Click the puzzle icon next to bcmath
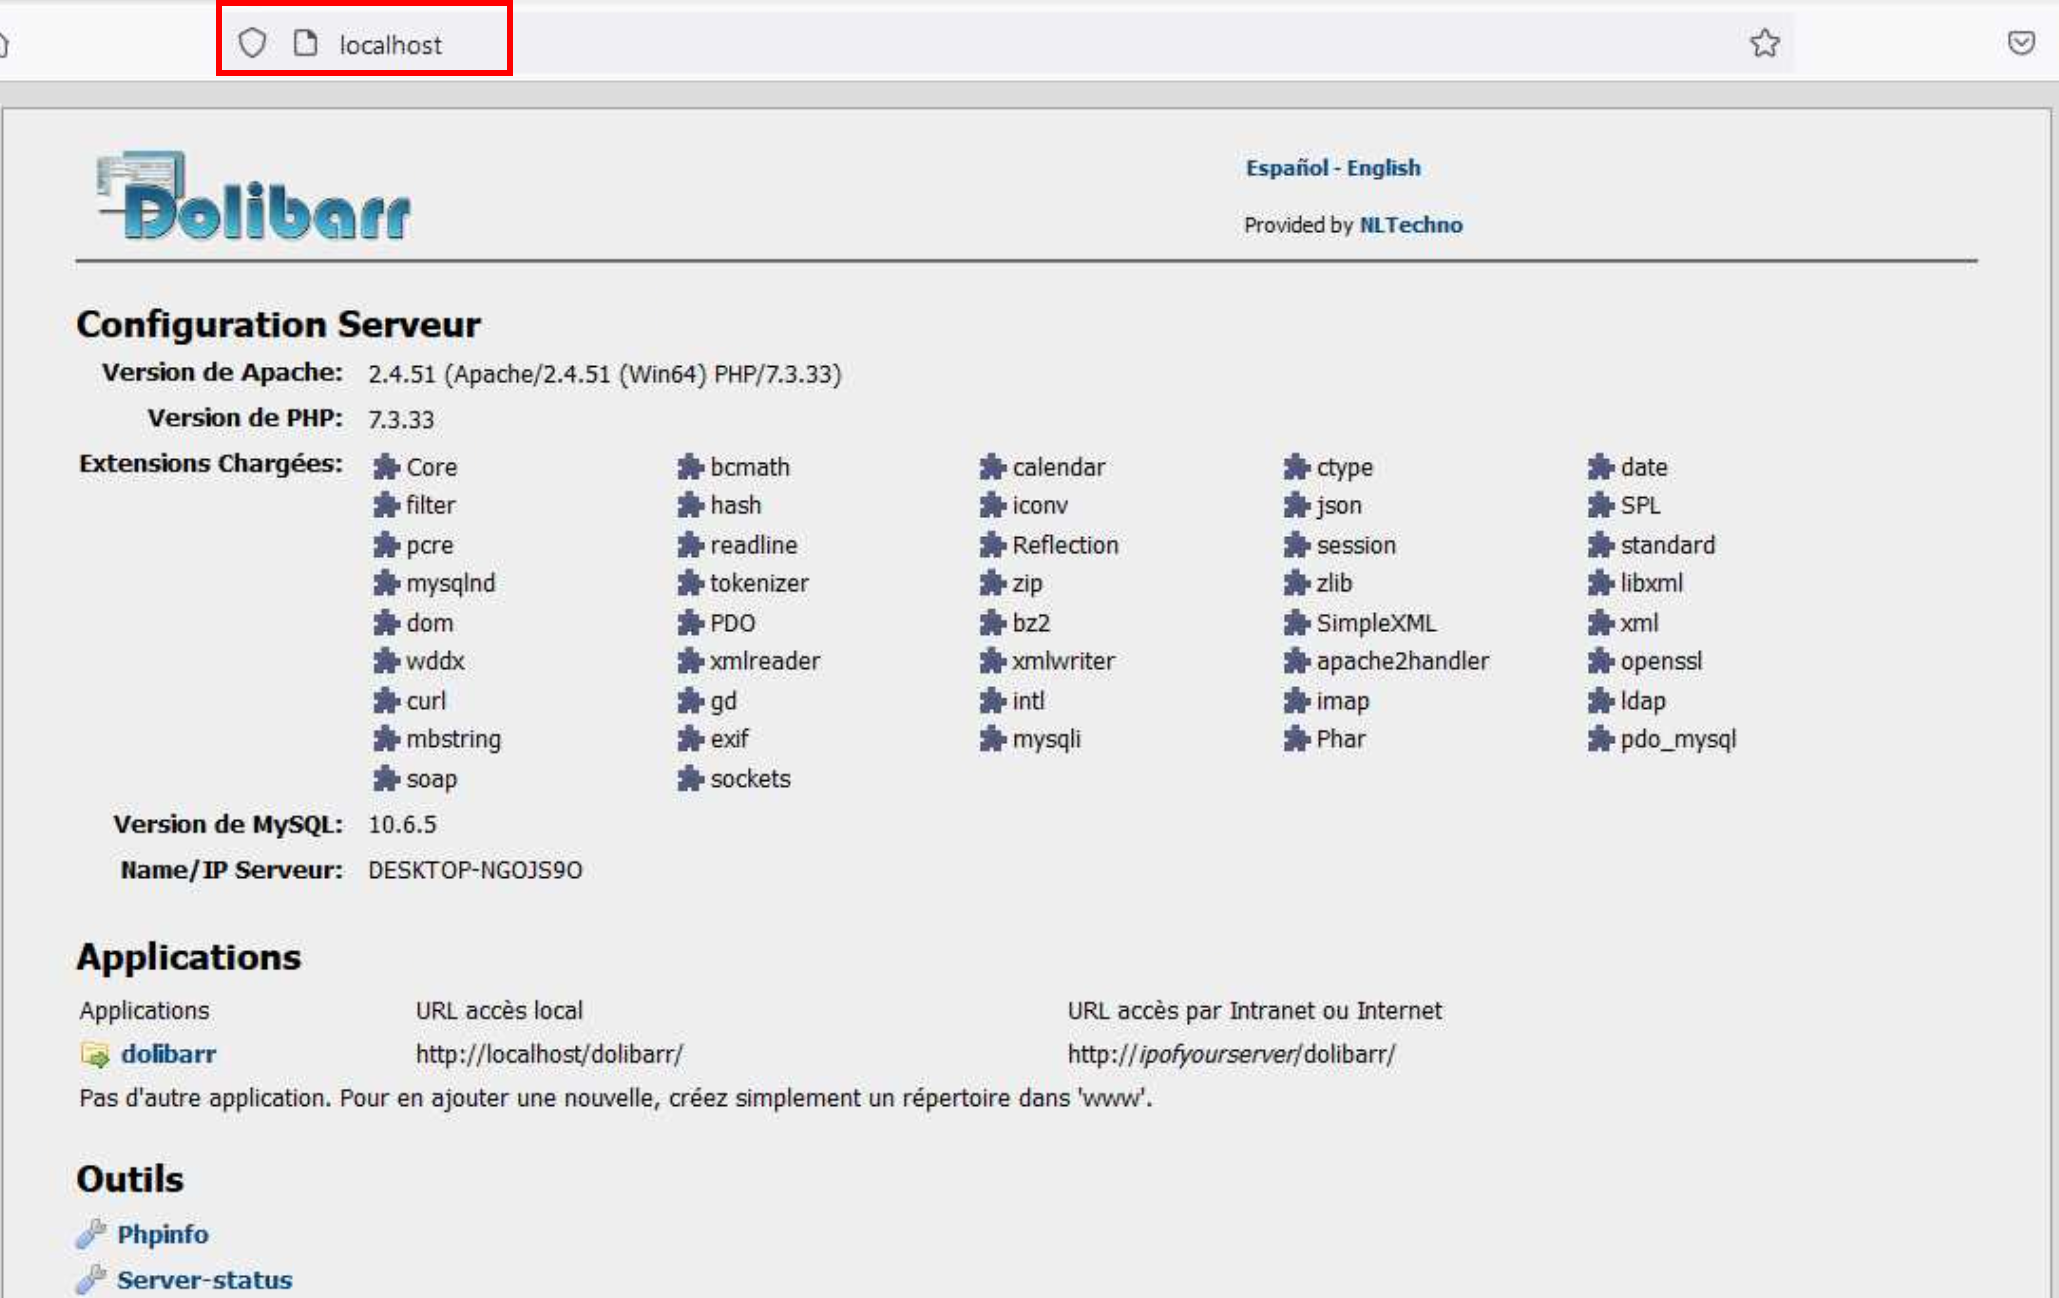 pos(690,467)
